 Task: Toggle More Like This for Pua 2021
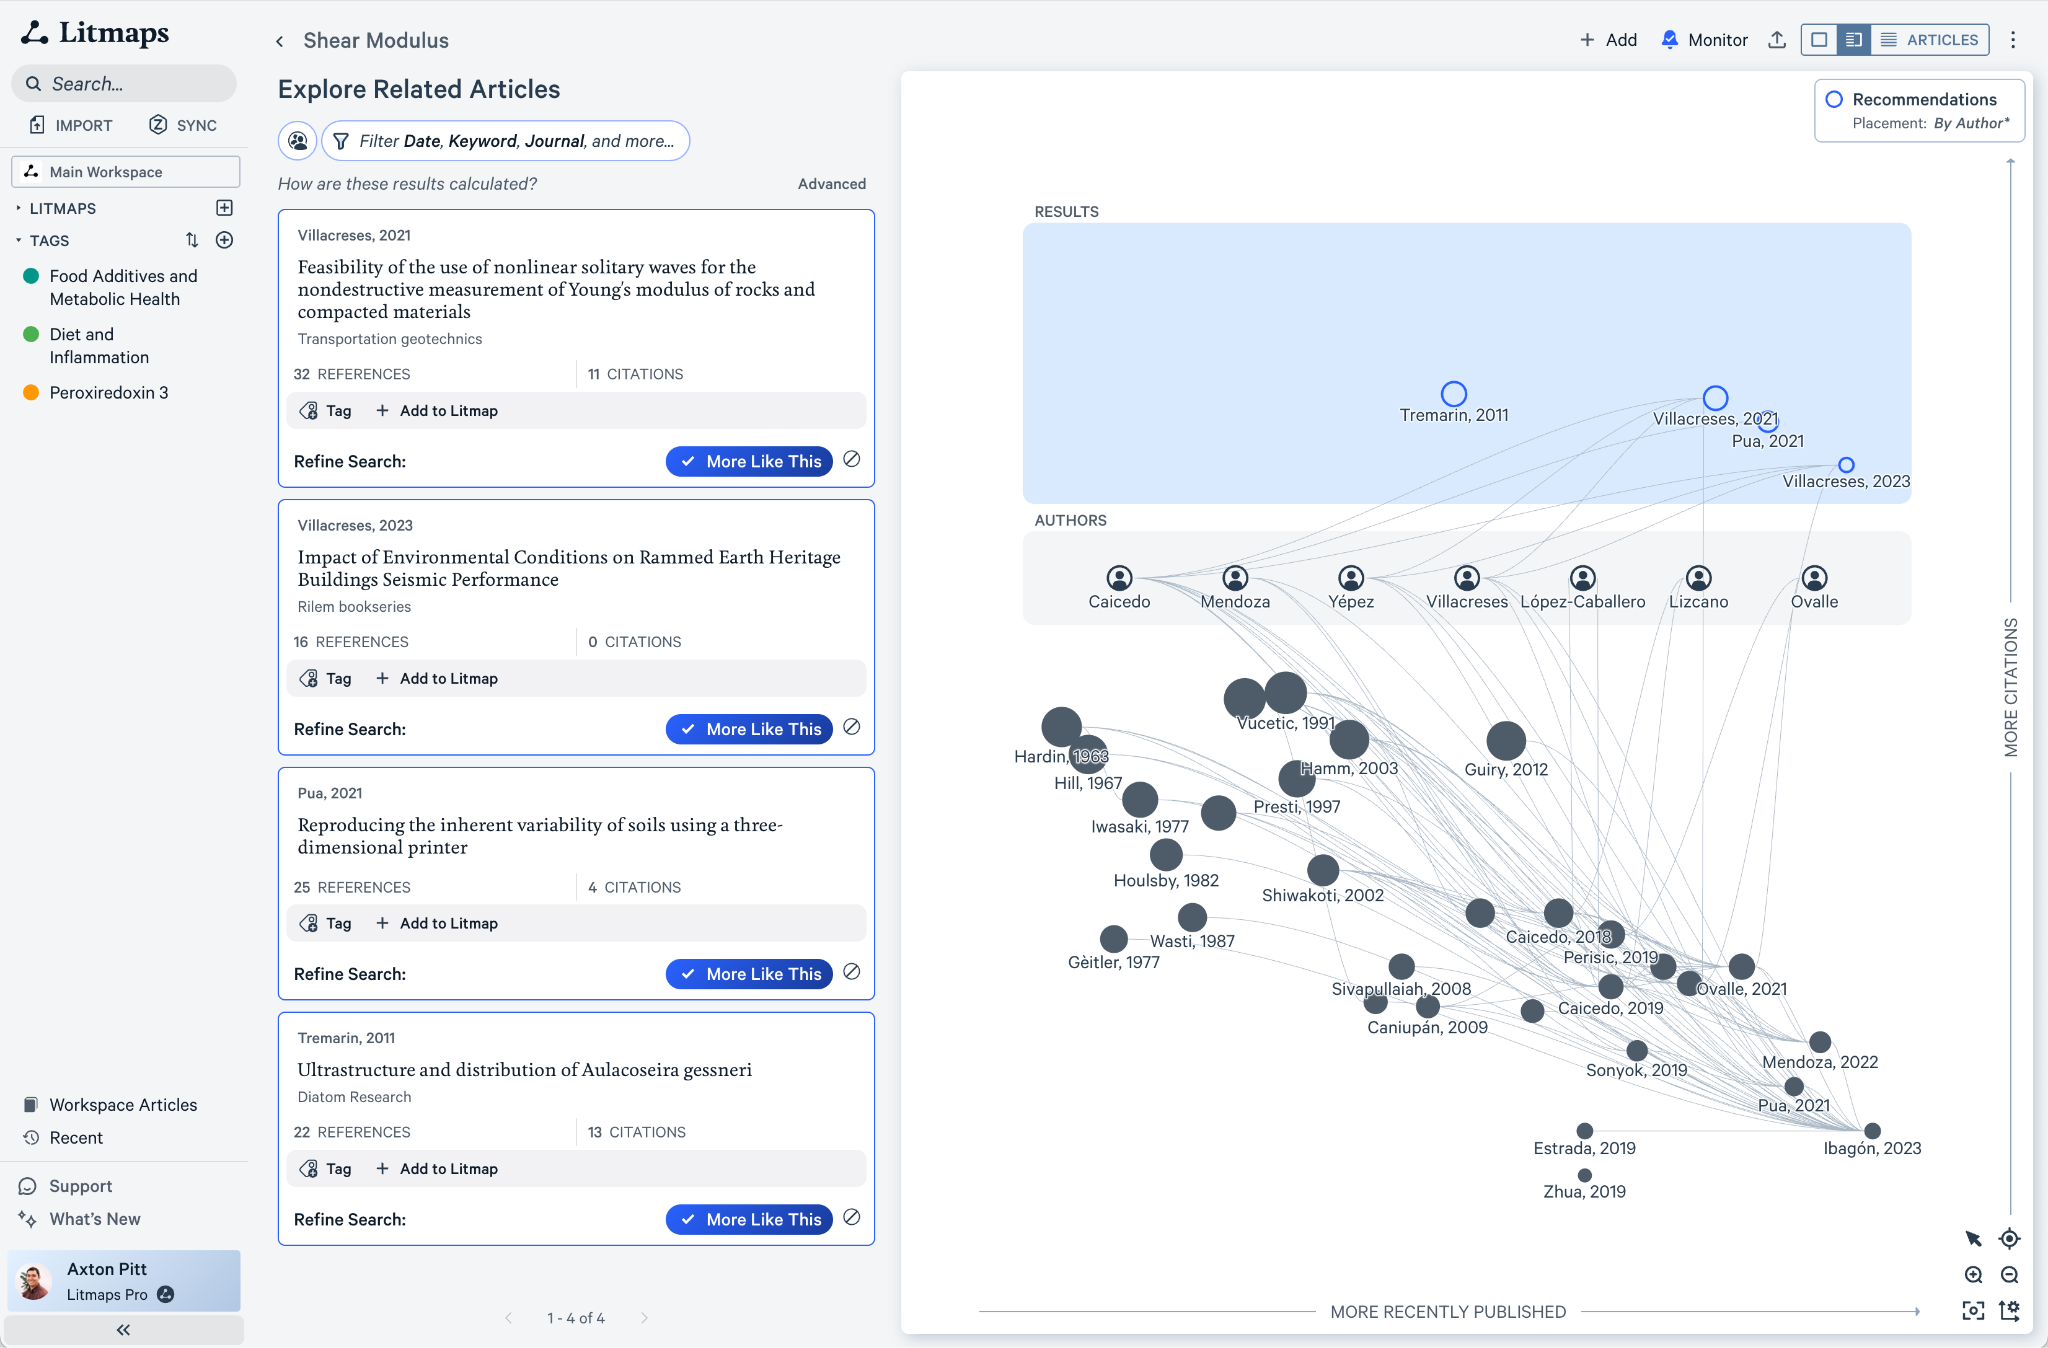[749, 974]
